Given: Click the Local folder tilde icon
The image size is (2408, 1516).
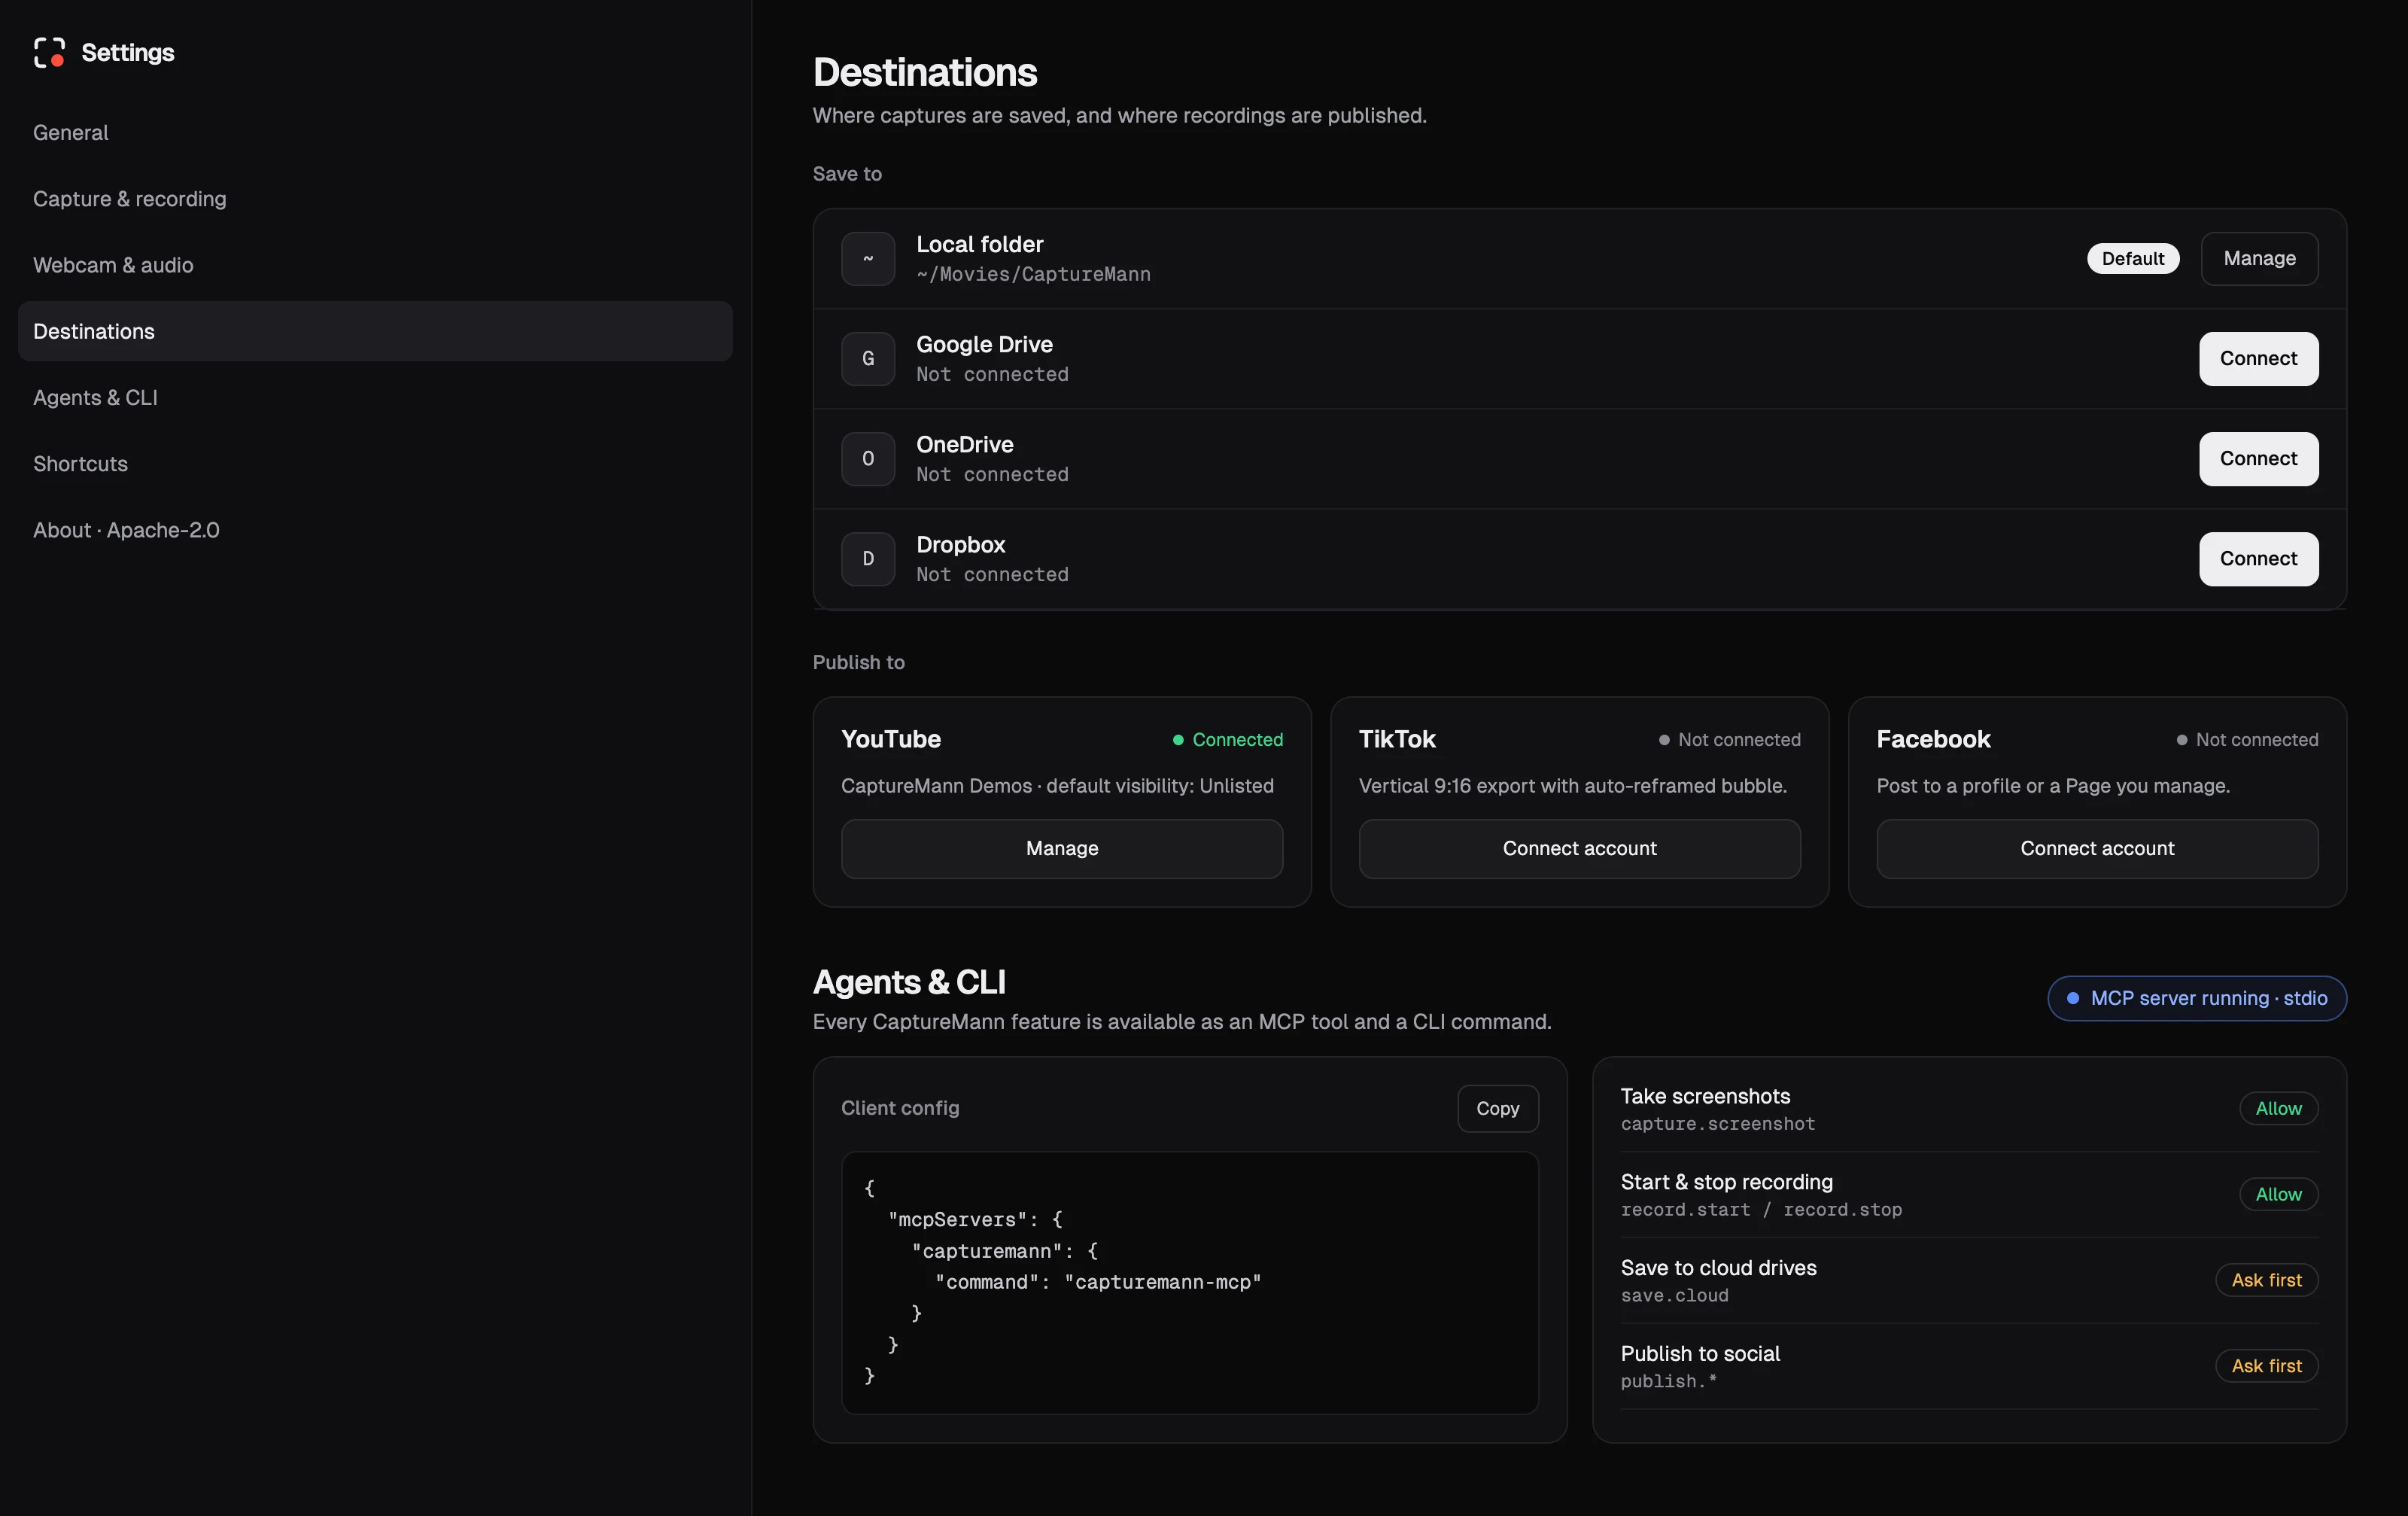Looking at the screenshot, I should [x=868, y=259].
